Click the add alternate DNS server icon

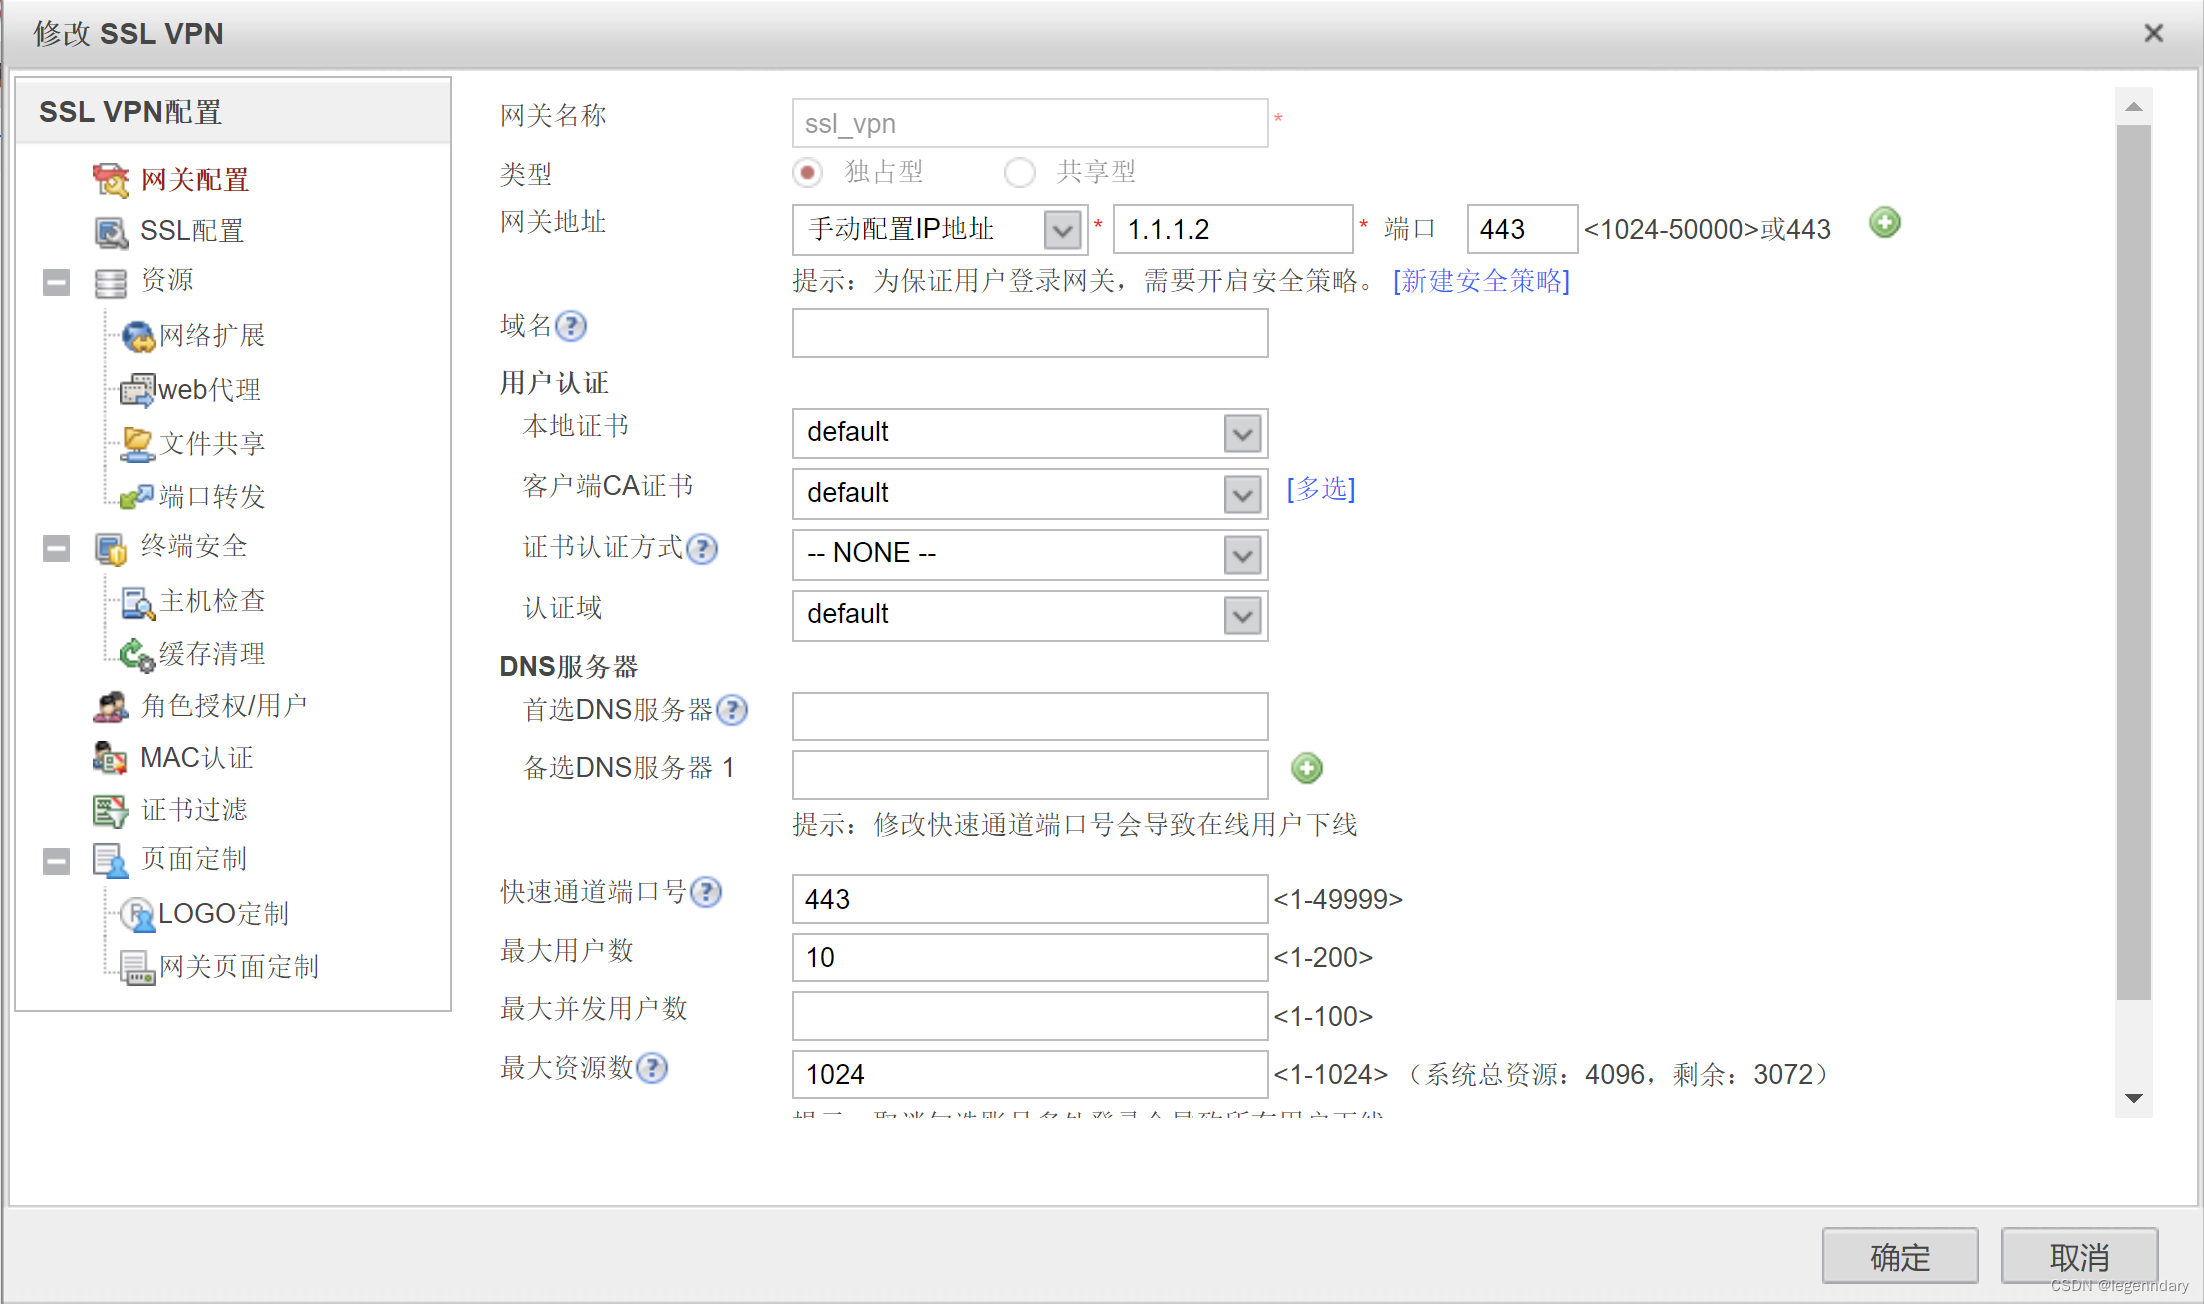click(1306, 768)
